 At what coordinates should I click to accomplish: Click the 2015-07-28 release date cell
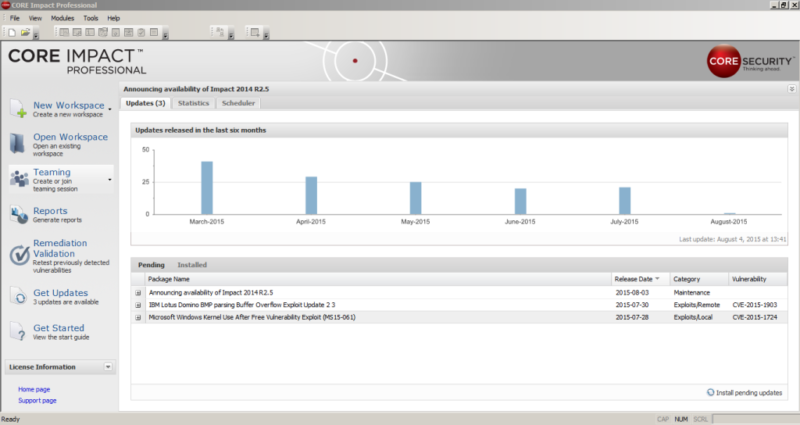point(632,317)
